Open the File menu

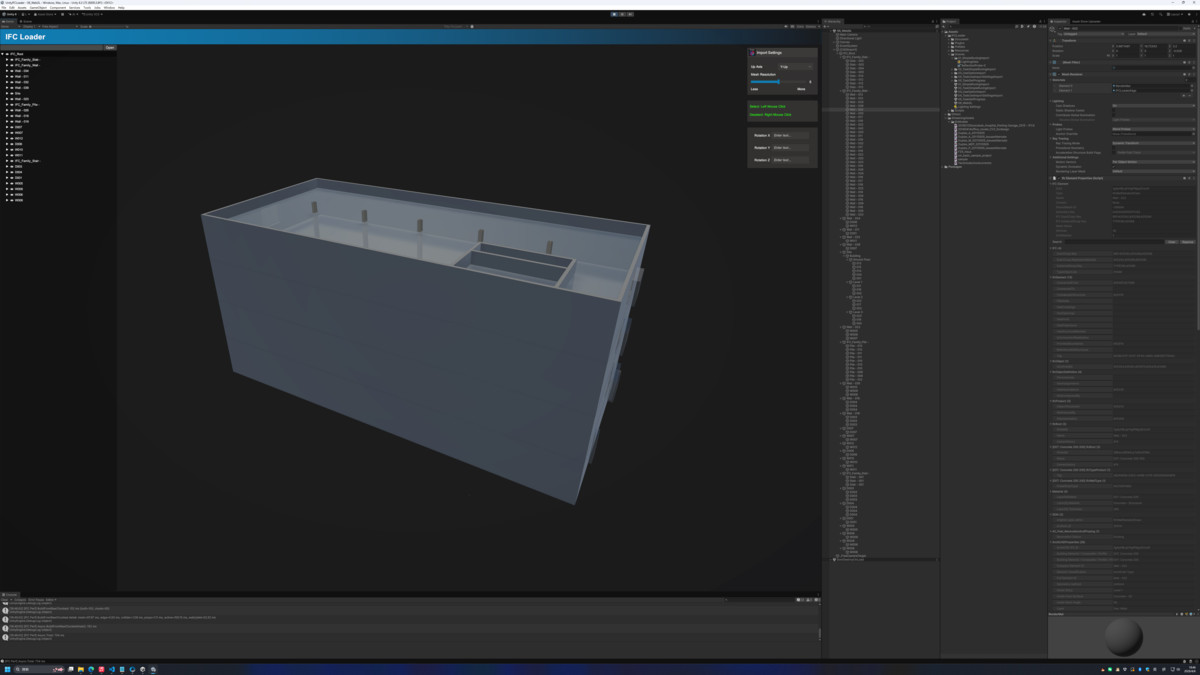(5, 8)
